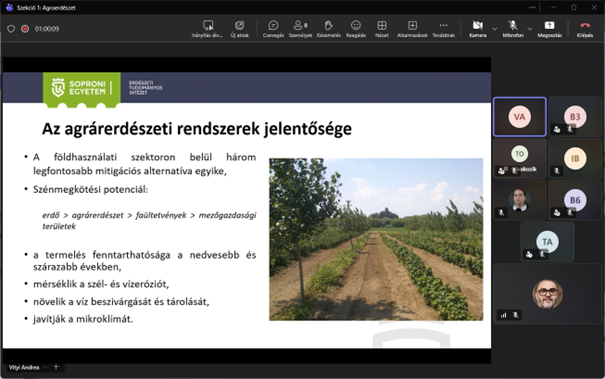605x379 pixels.
Task: Click the bullet 'Szénmegkötési potenciál:'
Action: 90,190
